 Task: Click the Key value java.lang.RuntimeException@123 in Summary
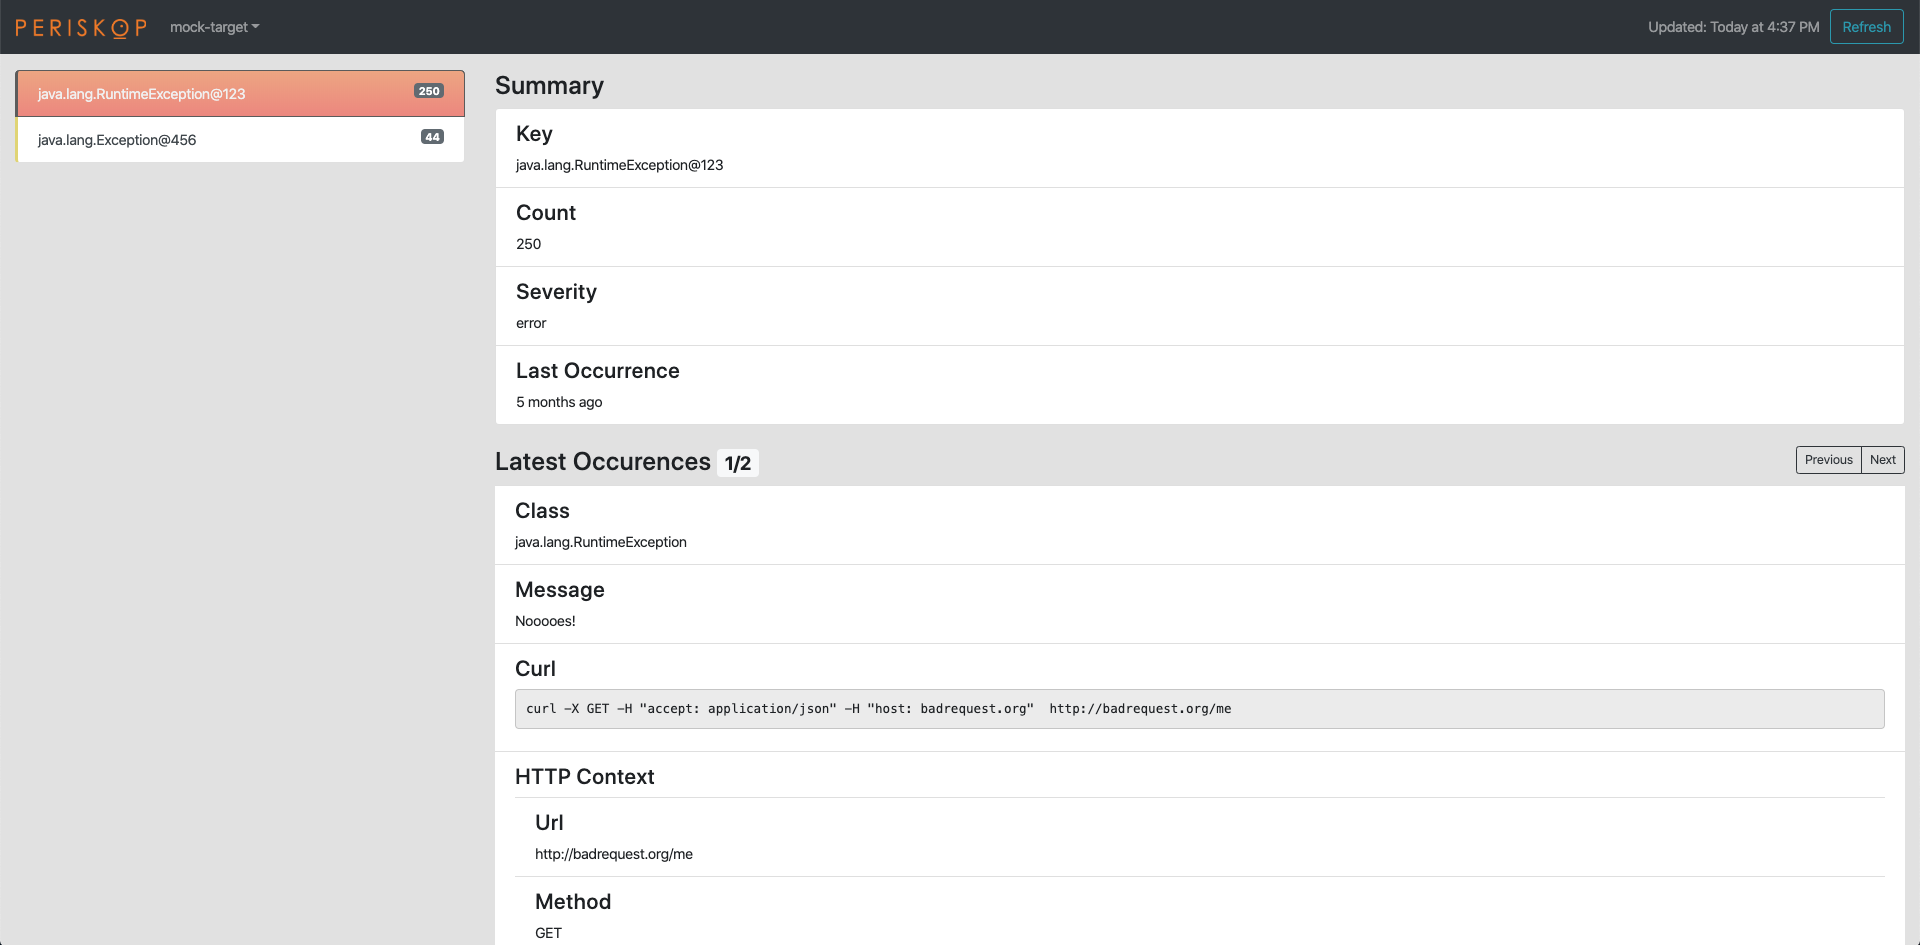pyautogui.click(x=619, y=165)
